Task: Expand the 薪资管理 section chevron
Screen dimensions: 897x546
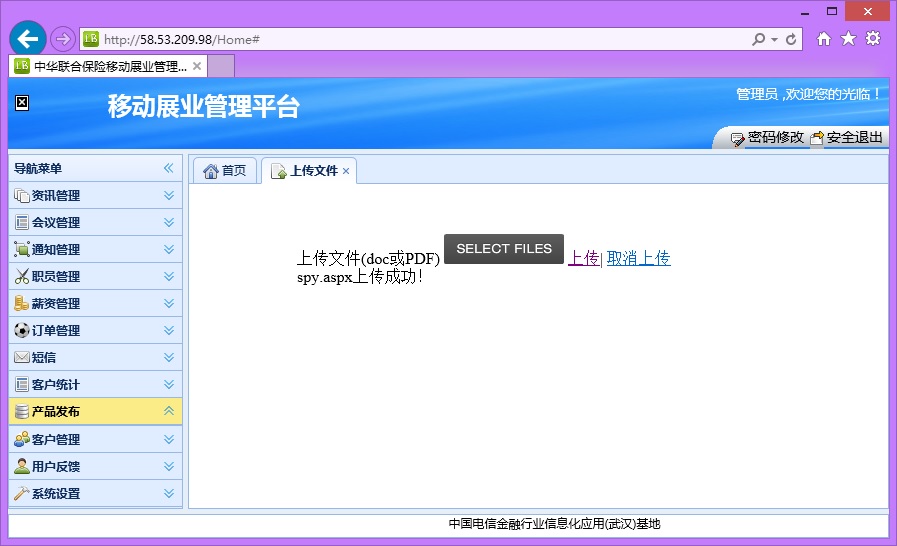Action: coord(169,303)
